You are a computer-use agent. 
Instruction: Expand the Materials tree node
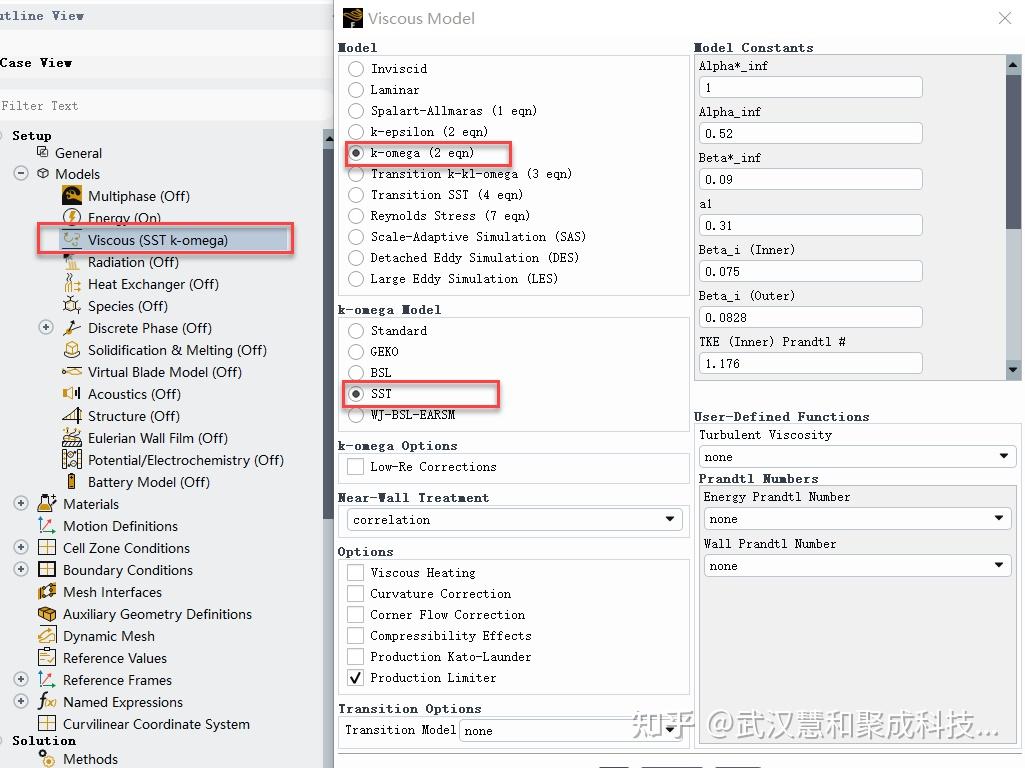click(21, 503)
